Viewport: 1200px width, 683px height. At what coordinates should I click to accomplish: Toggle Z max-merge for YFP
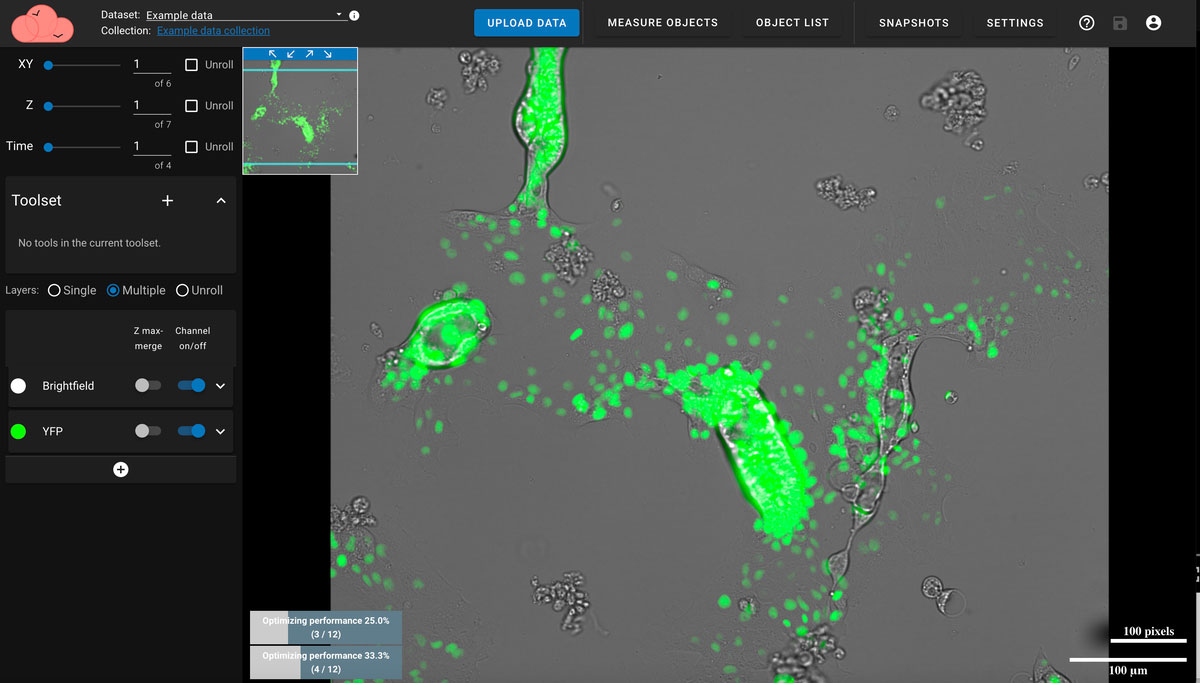pyautogui.click(x=147, y=431)
